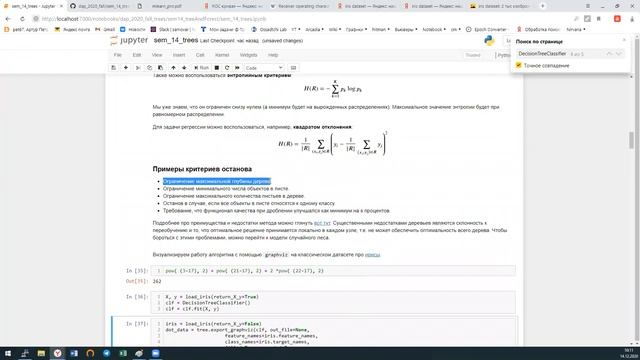
Task: Open the Edit menu in Jupyter
Action: pyautogui.click(x=137, y=55)
